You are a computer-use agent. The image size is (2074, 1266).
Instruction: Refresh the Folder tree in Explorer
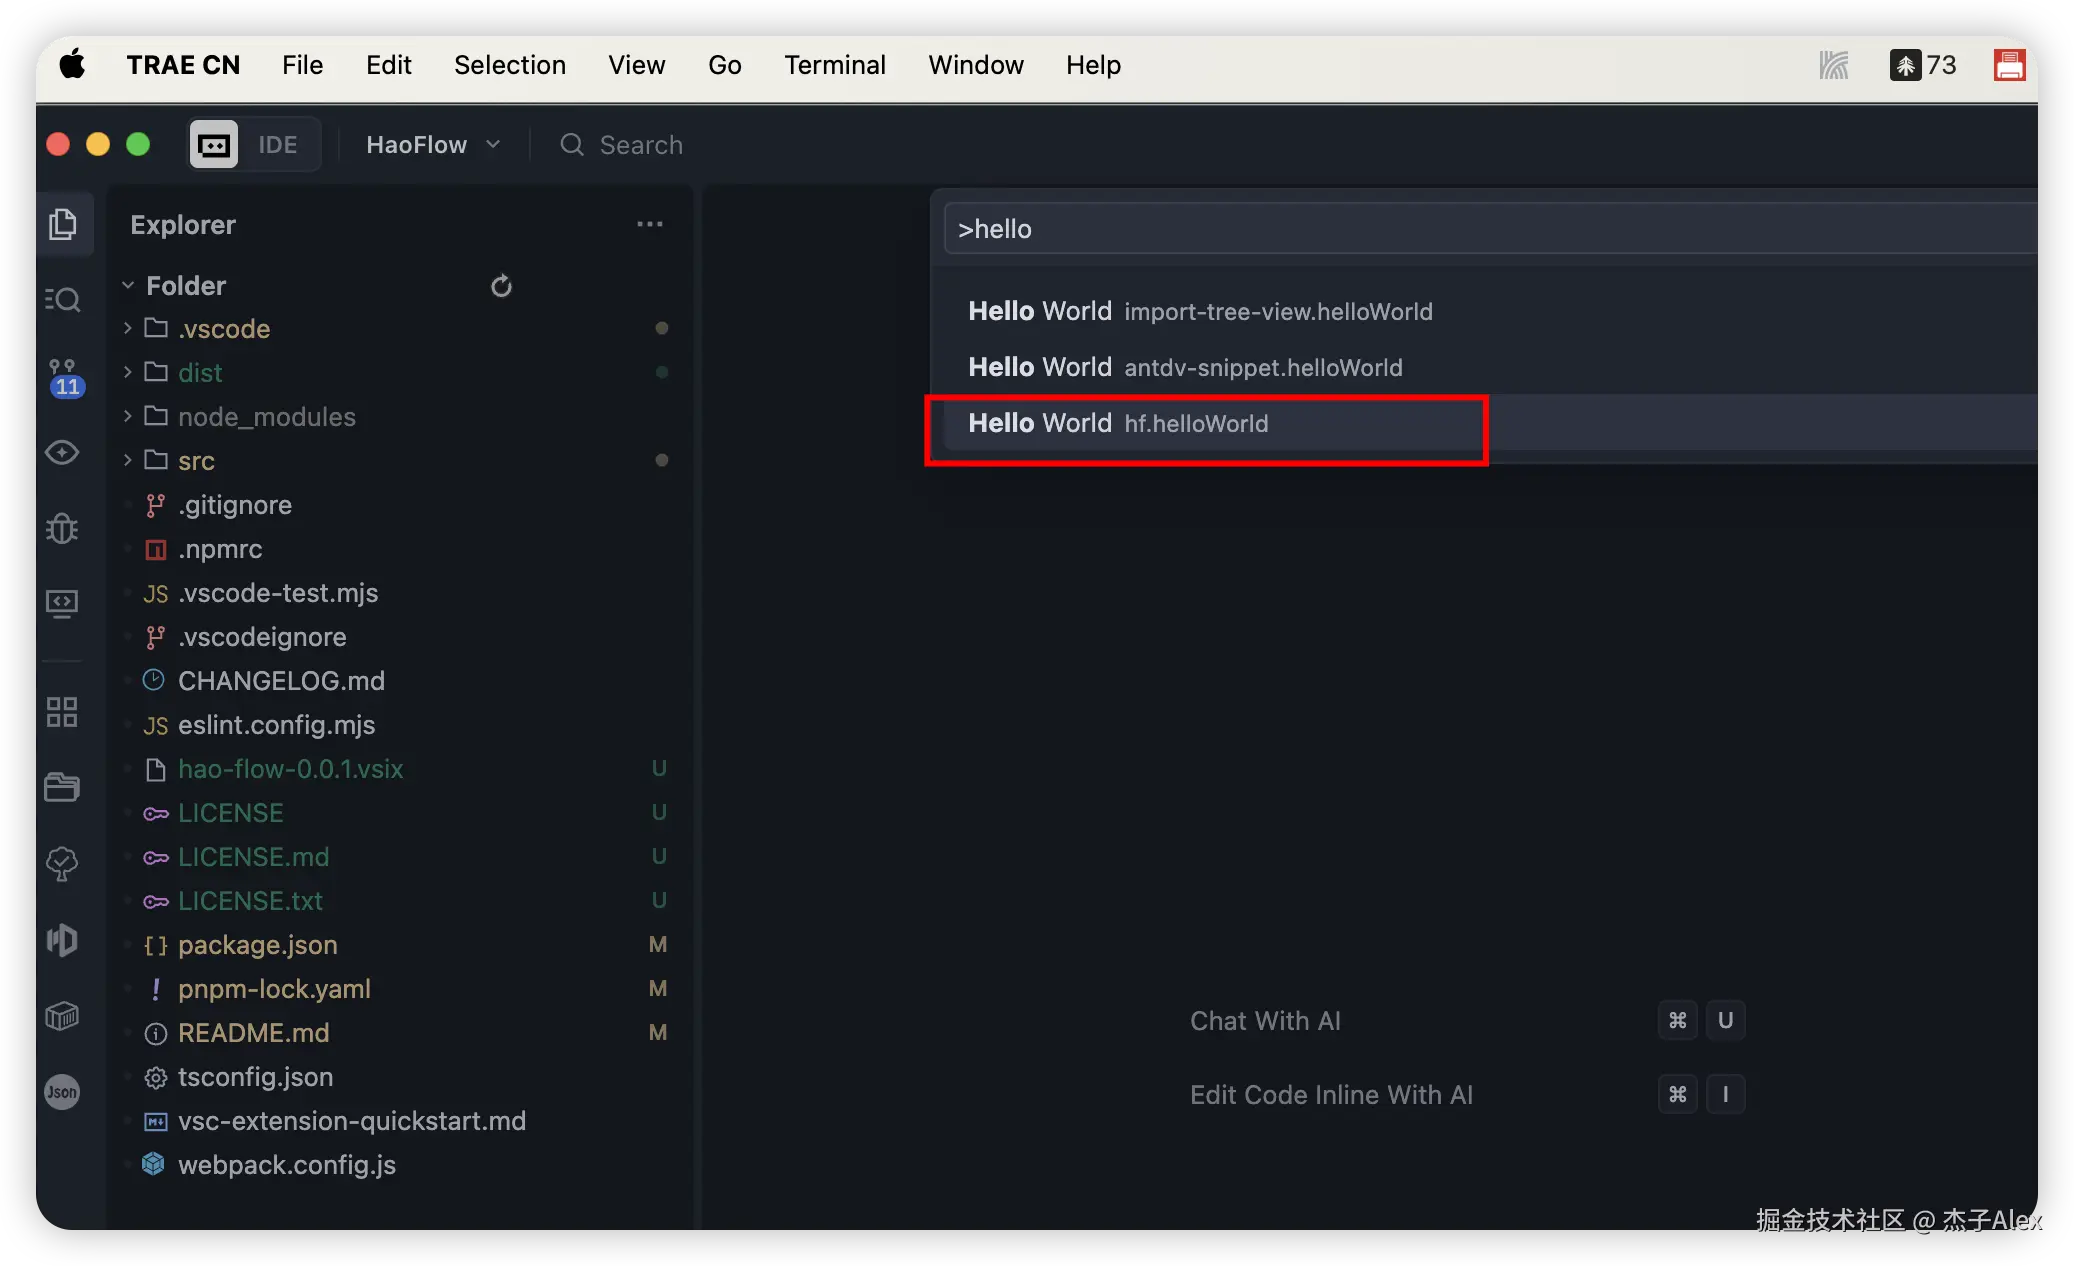tap(501, 286)
